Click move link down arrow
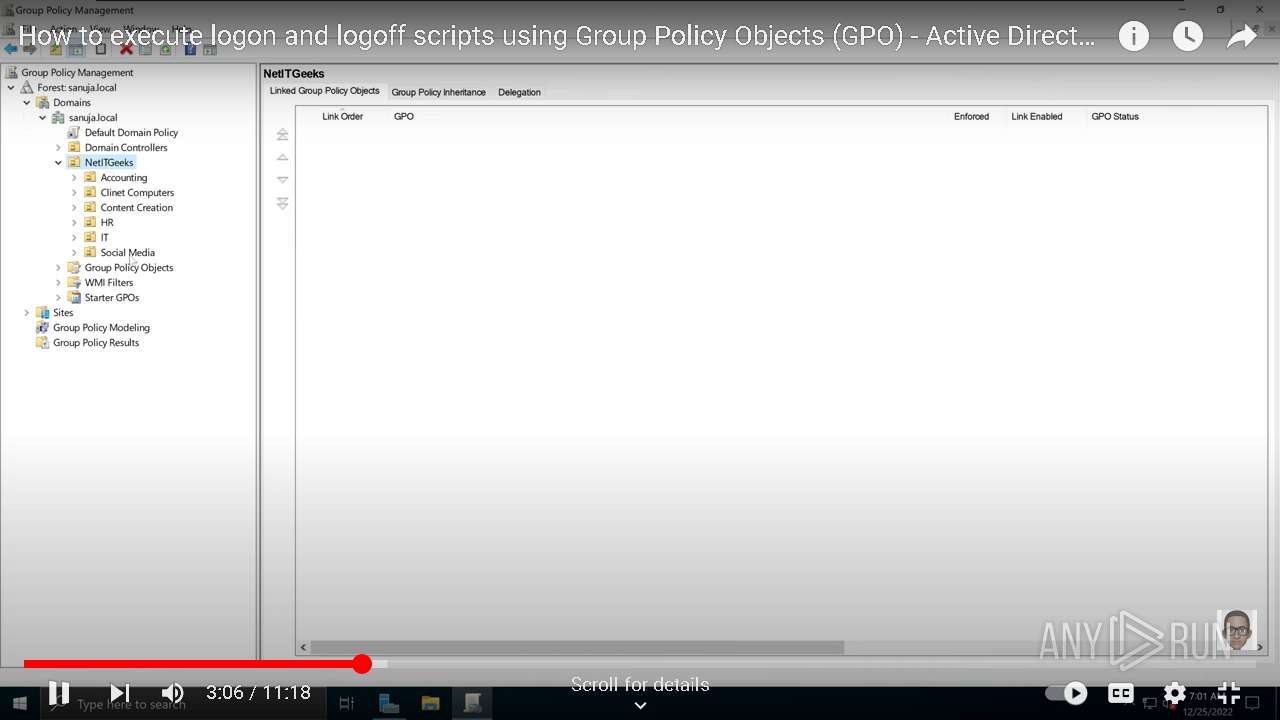1280x720 pixels. pos(283,180)
